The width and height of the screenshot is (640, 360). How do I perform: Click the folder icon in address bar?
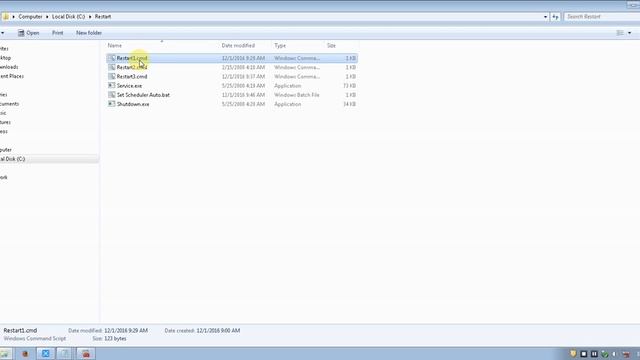click(x=5, y=16)
